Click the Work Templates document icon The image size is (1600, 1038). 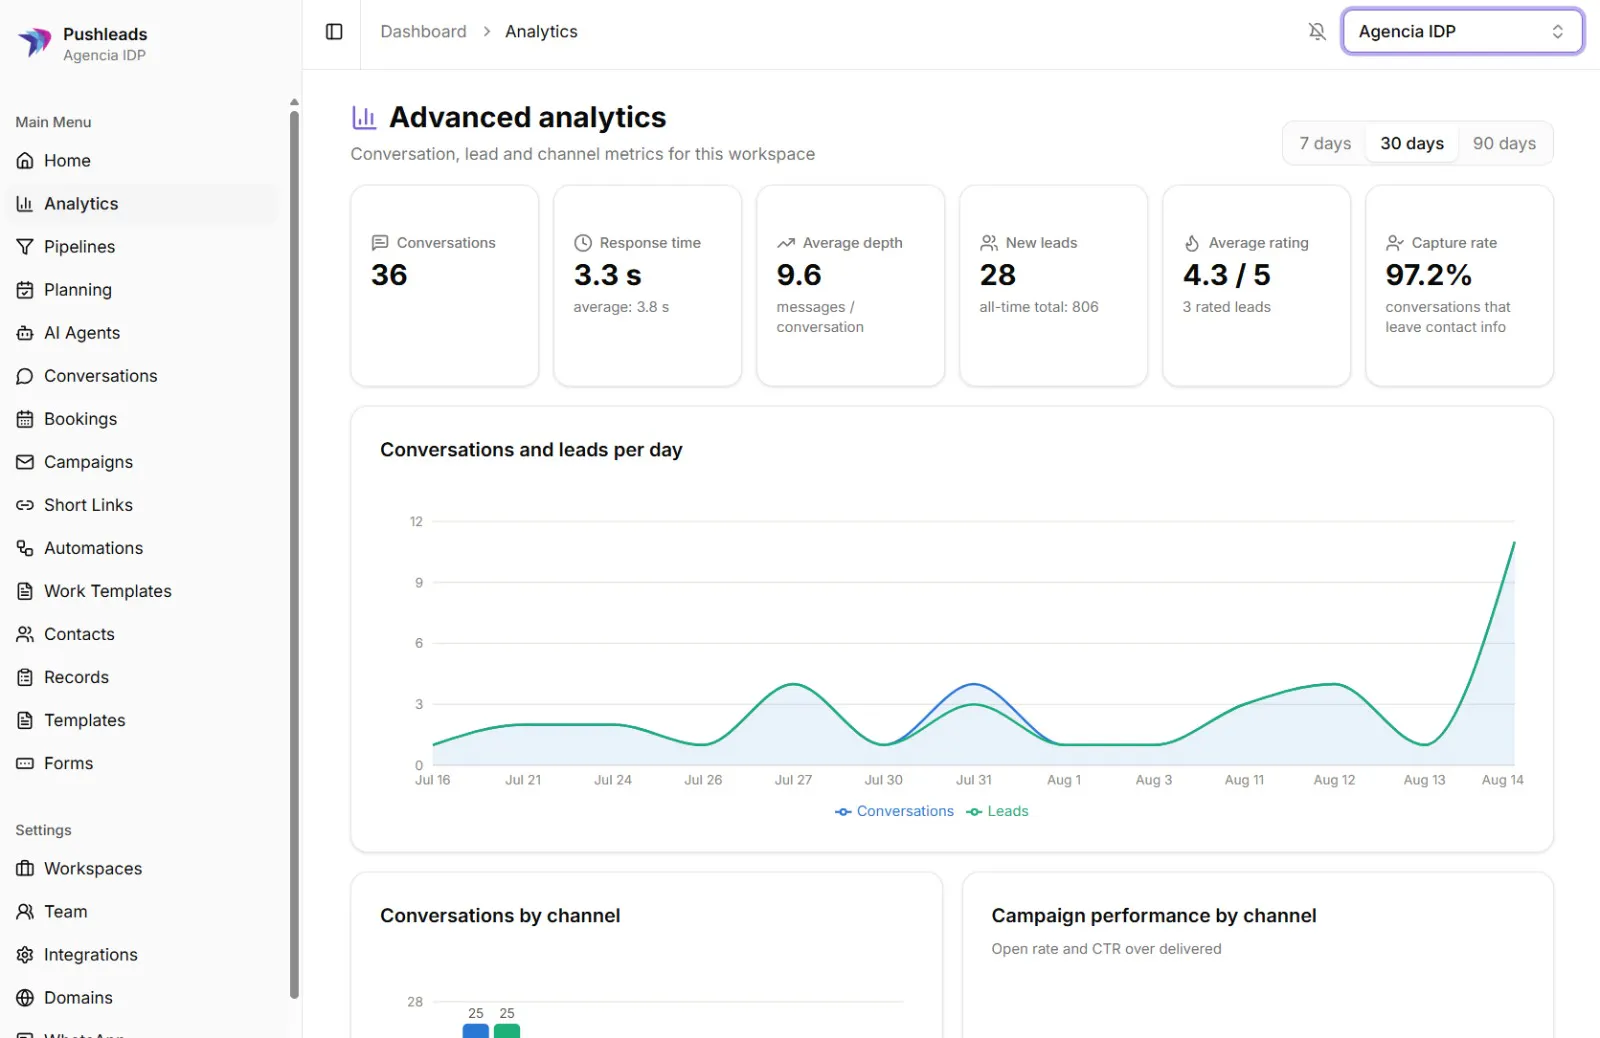(25, 591)
